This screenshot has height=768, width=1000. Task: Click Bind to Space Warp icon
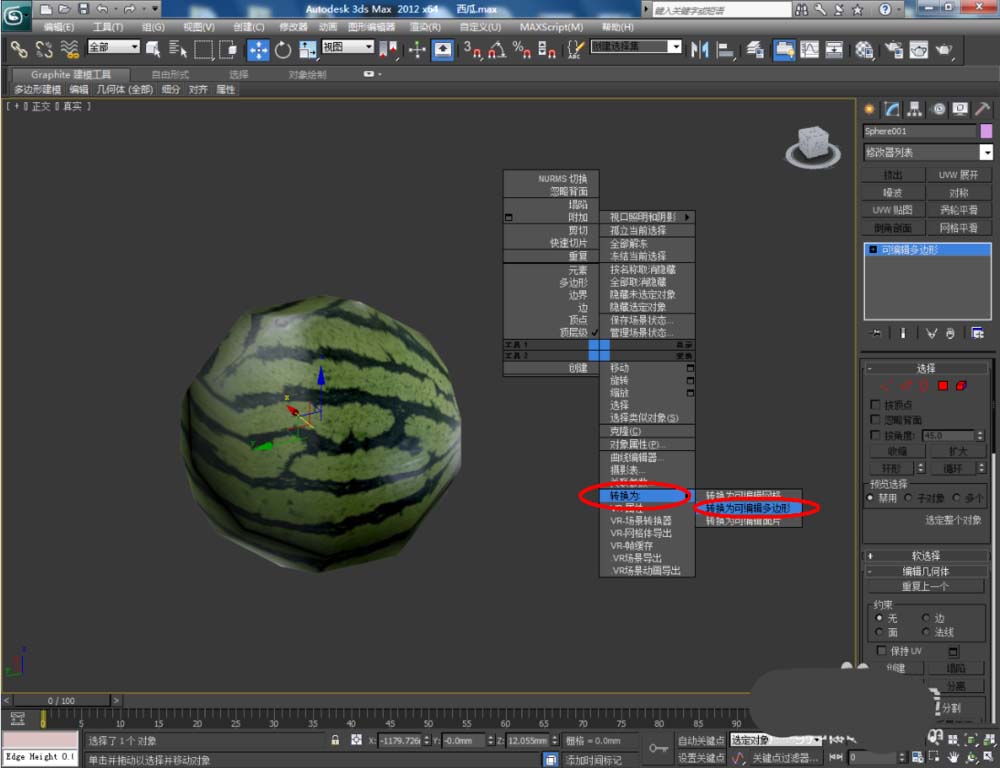click(69, 49)
